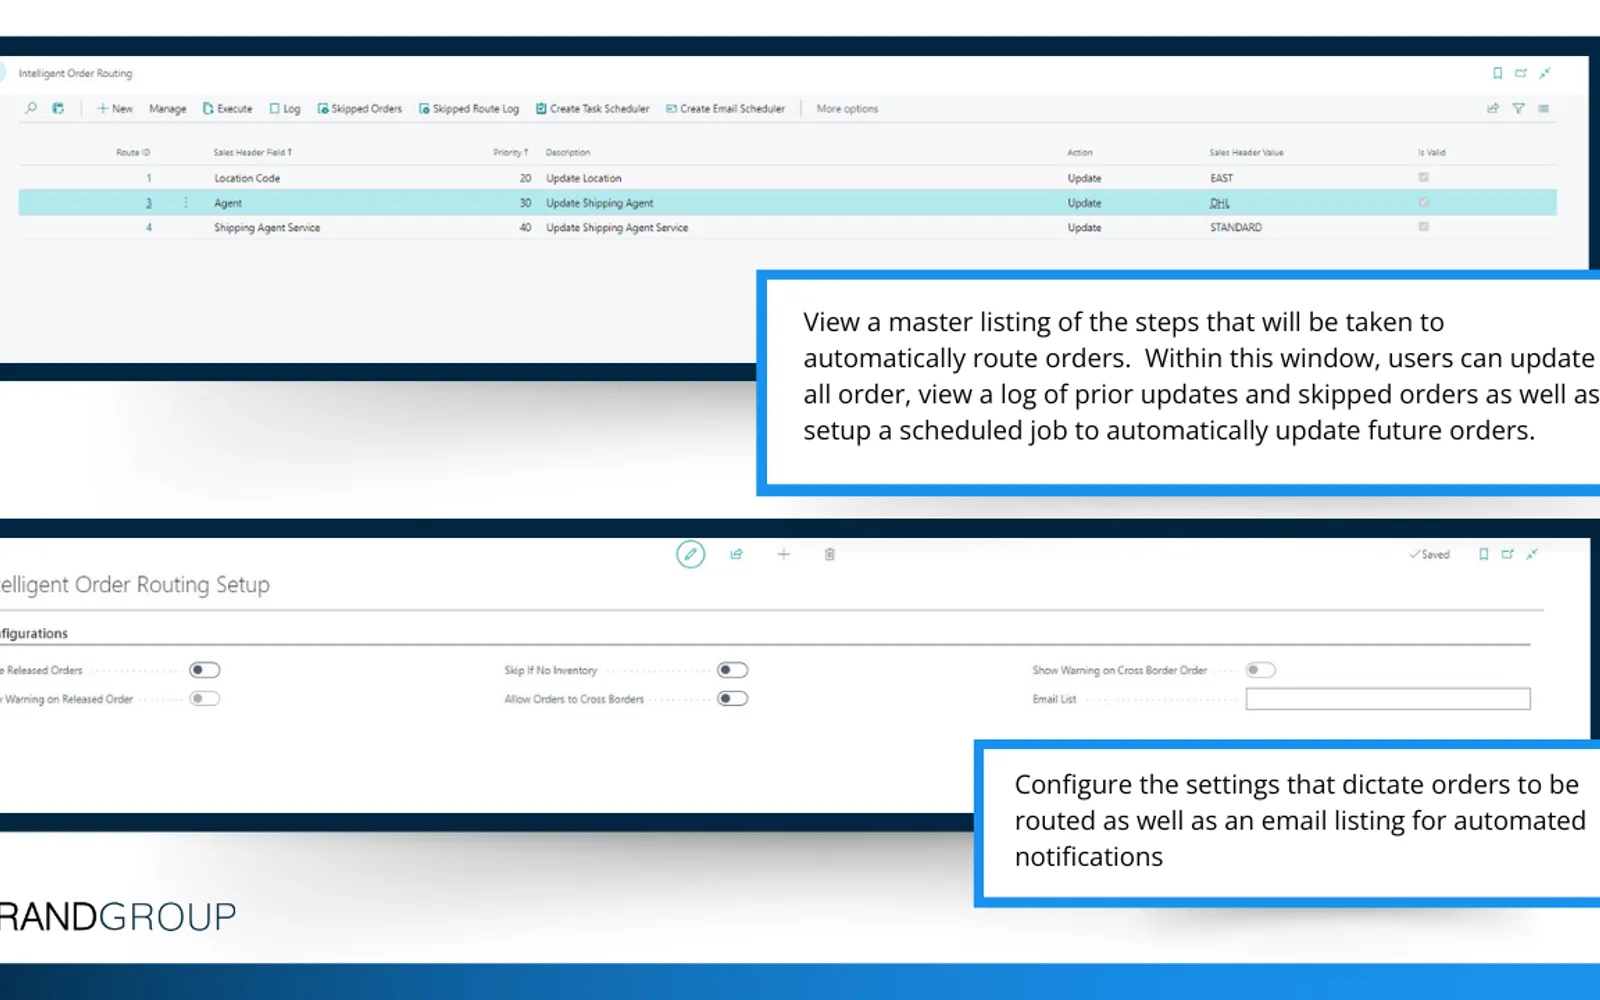Click the share icon in routing list toolbar
Viewport: 1600px width, 1000px height.
point(1493,108)
